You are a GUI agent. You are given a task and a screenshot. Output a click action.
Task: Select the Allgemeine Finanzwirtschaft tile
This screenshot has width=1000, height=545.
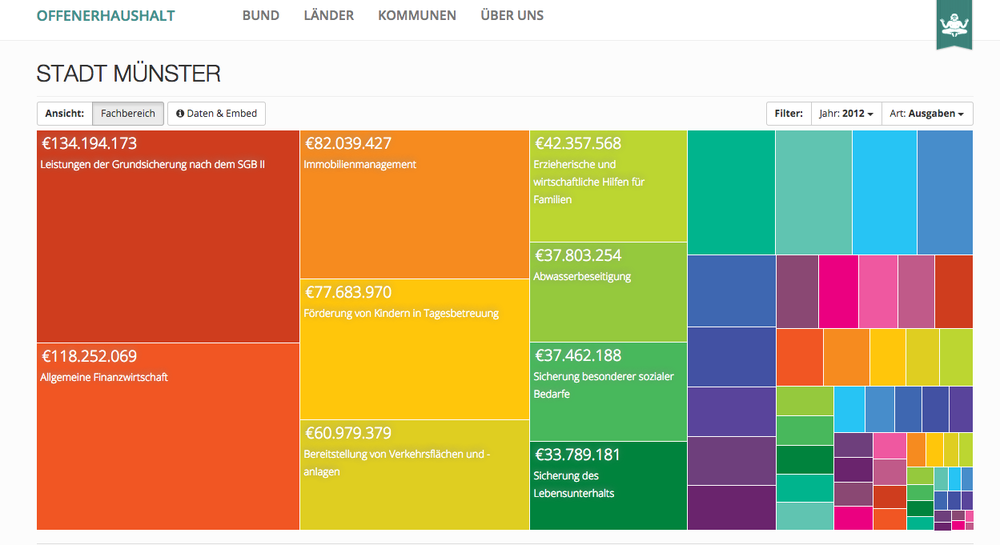point(168,437)
